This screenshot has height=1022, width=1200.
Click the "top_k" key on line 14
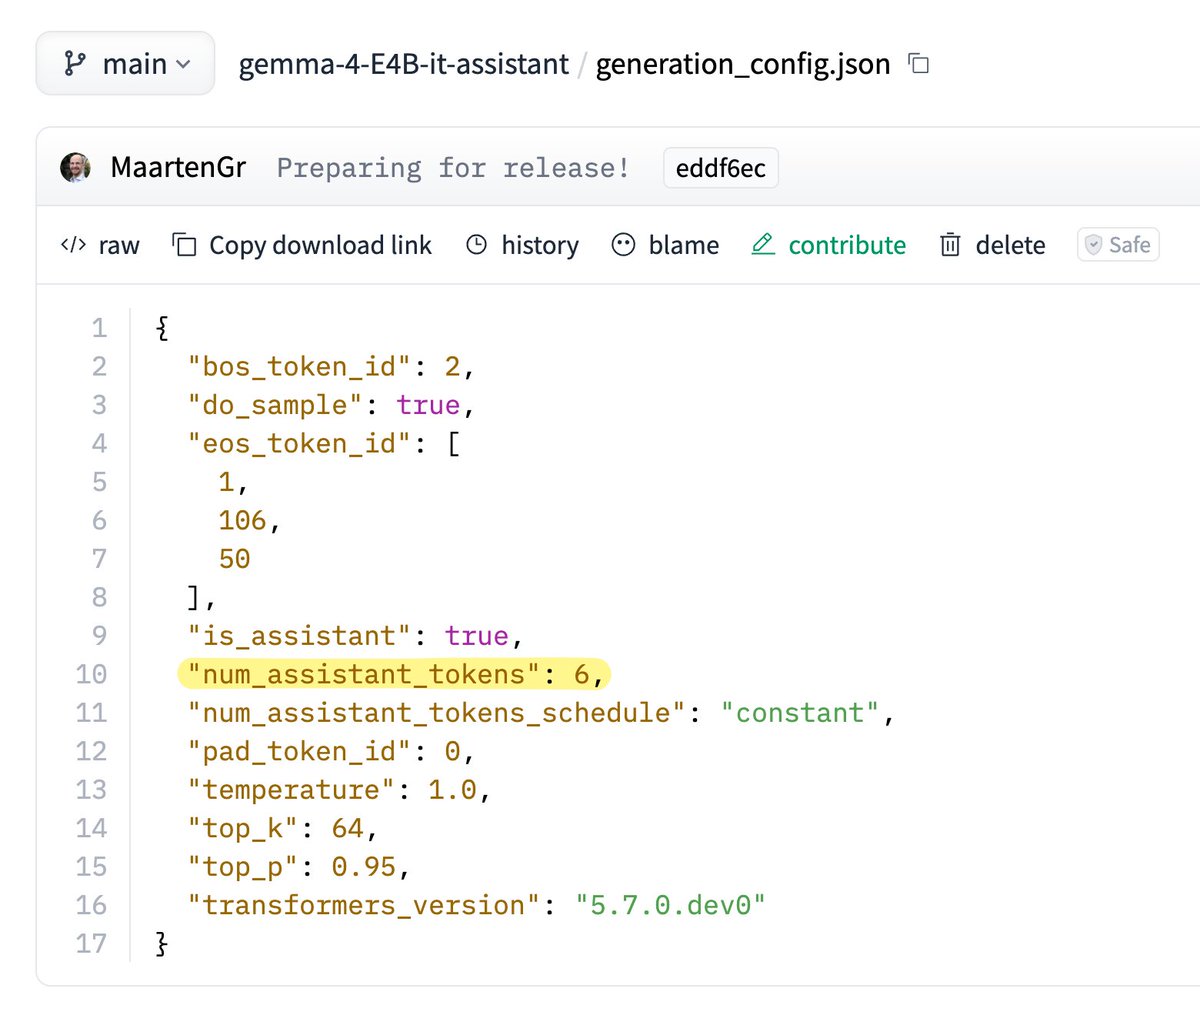click(x=243, y=828)
